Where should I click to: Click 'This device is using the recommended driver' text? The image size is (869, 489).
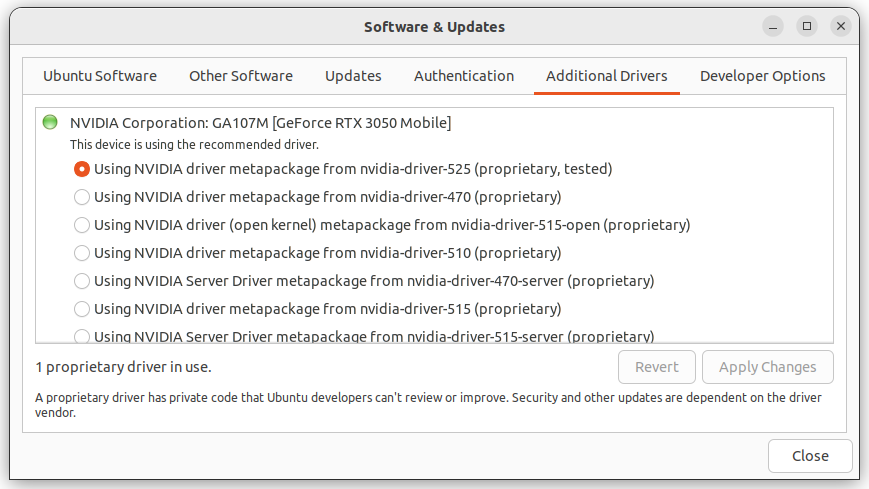194,145
